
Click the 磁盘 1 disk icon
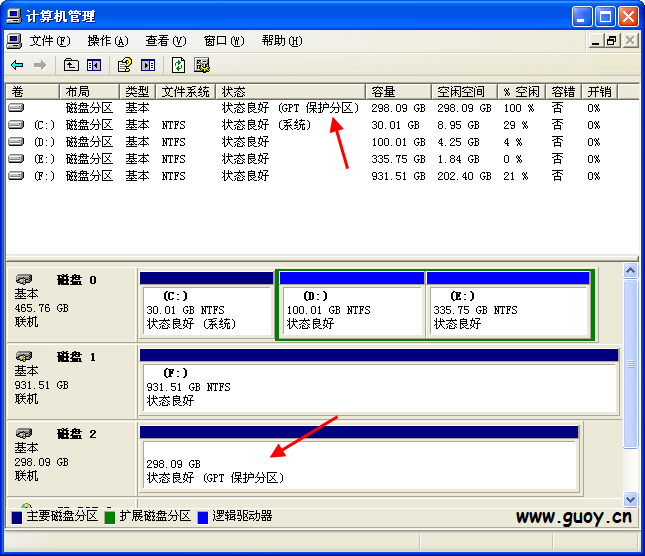[24, 357]
